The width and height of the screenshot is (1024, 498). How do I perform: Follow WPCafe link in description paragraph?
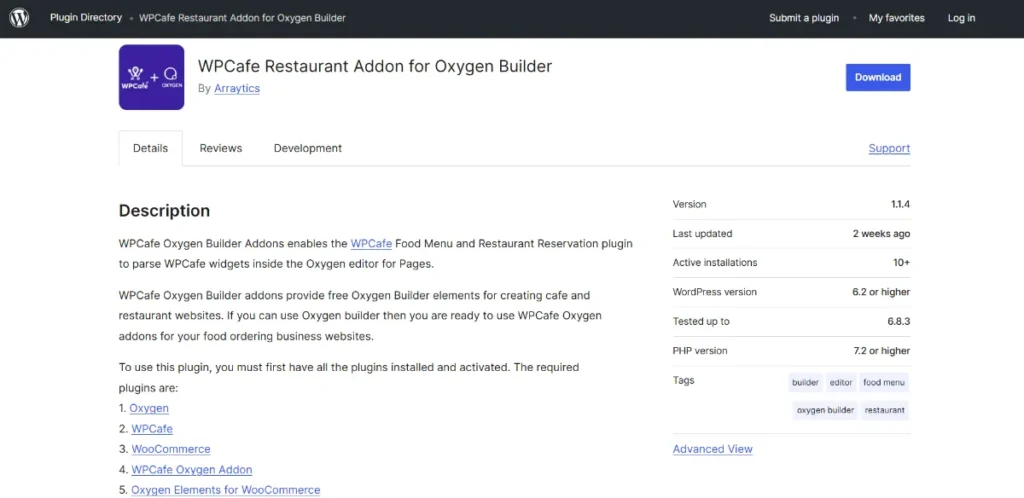coord(371,243)
